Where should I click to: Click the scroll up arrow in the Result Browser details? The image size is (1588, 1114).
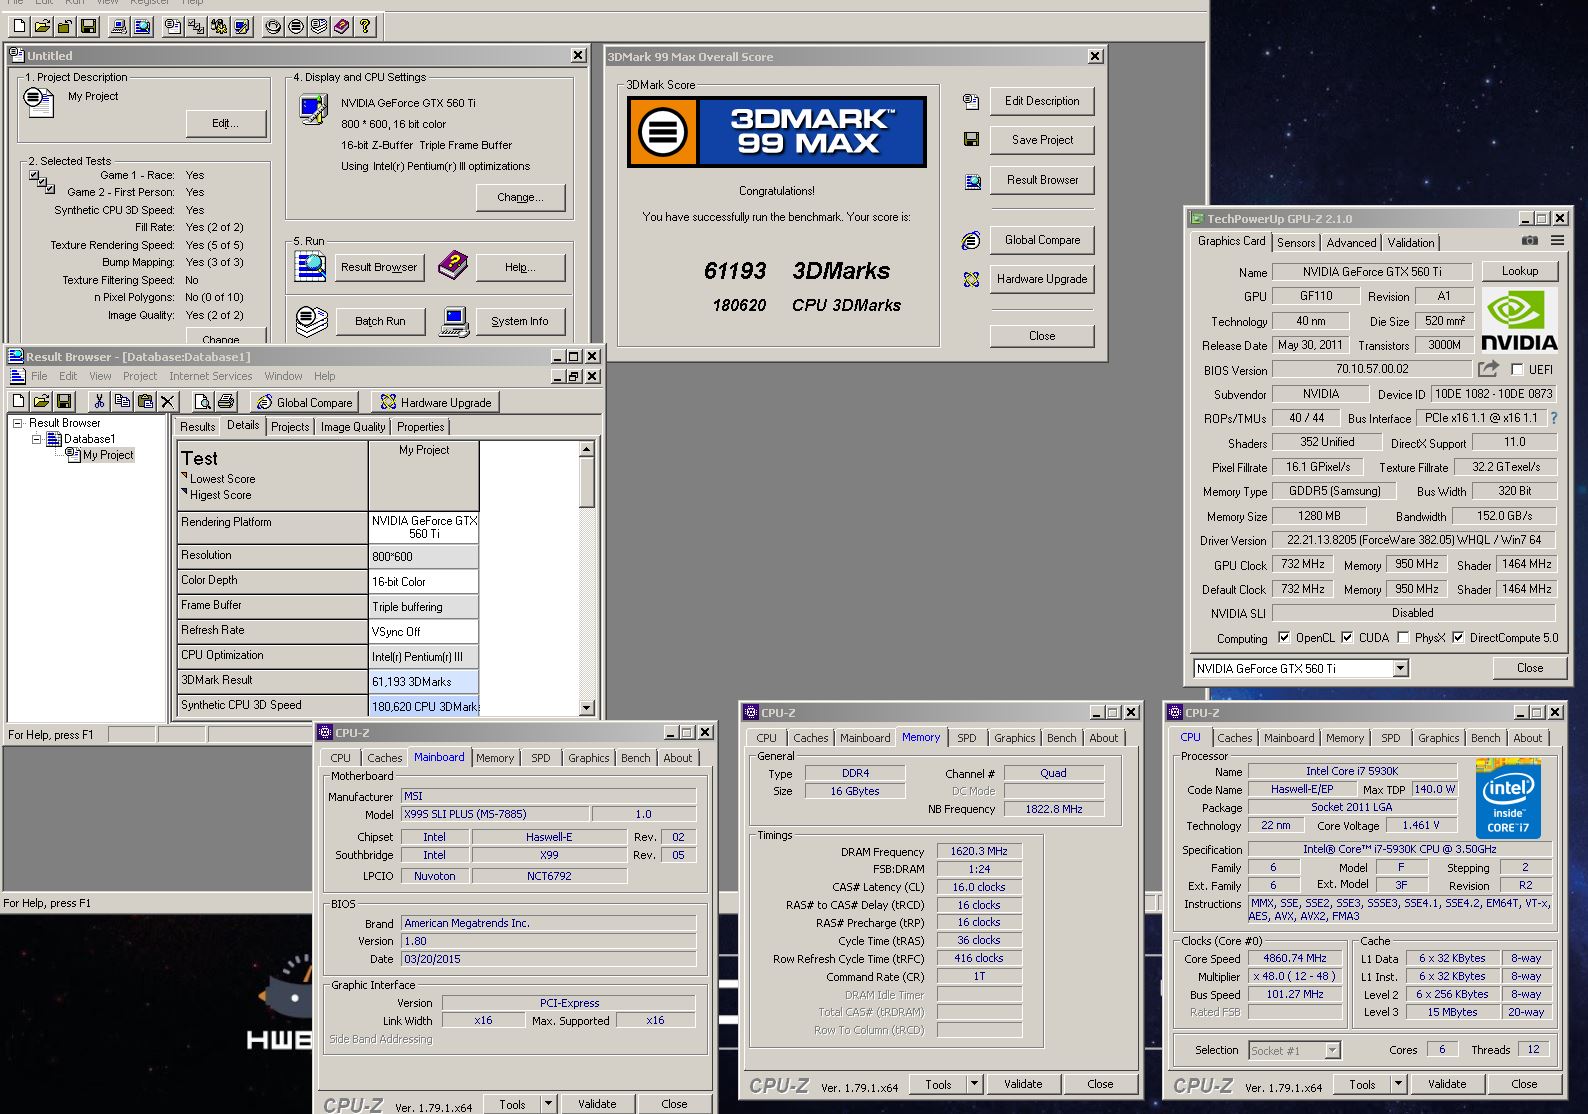pyautogui.click(x=587, y=450)
